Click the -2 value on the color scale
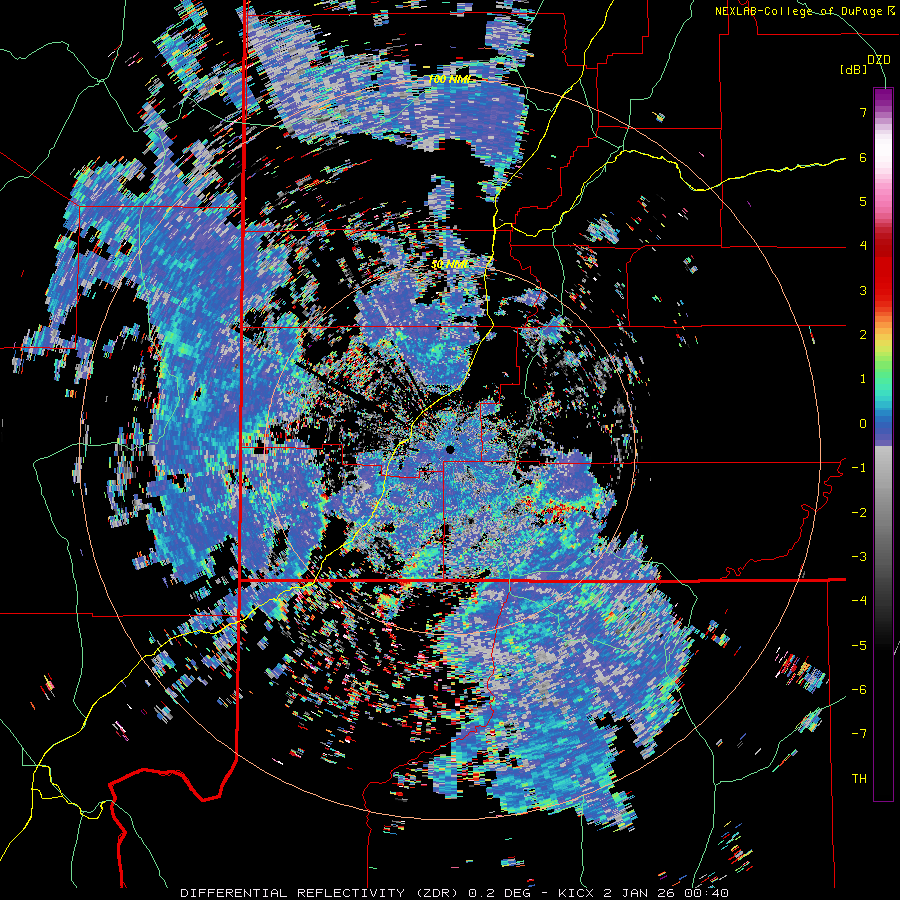 [x=859, y=513]
